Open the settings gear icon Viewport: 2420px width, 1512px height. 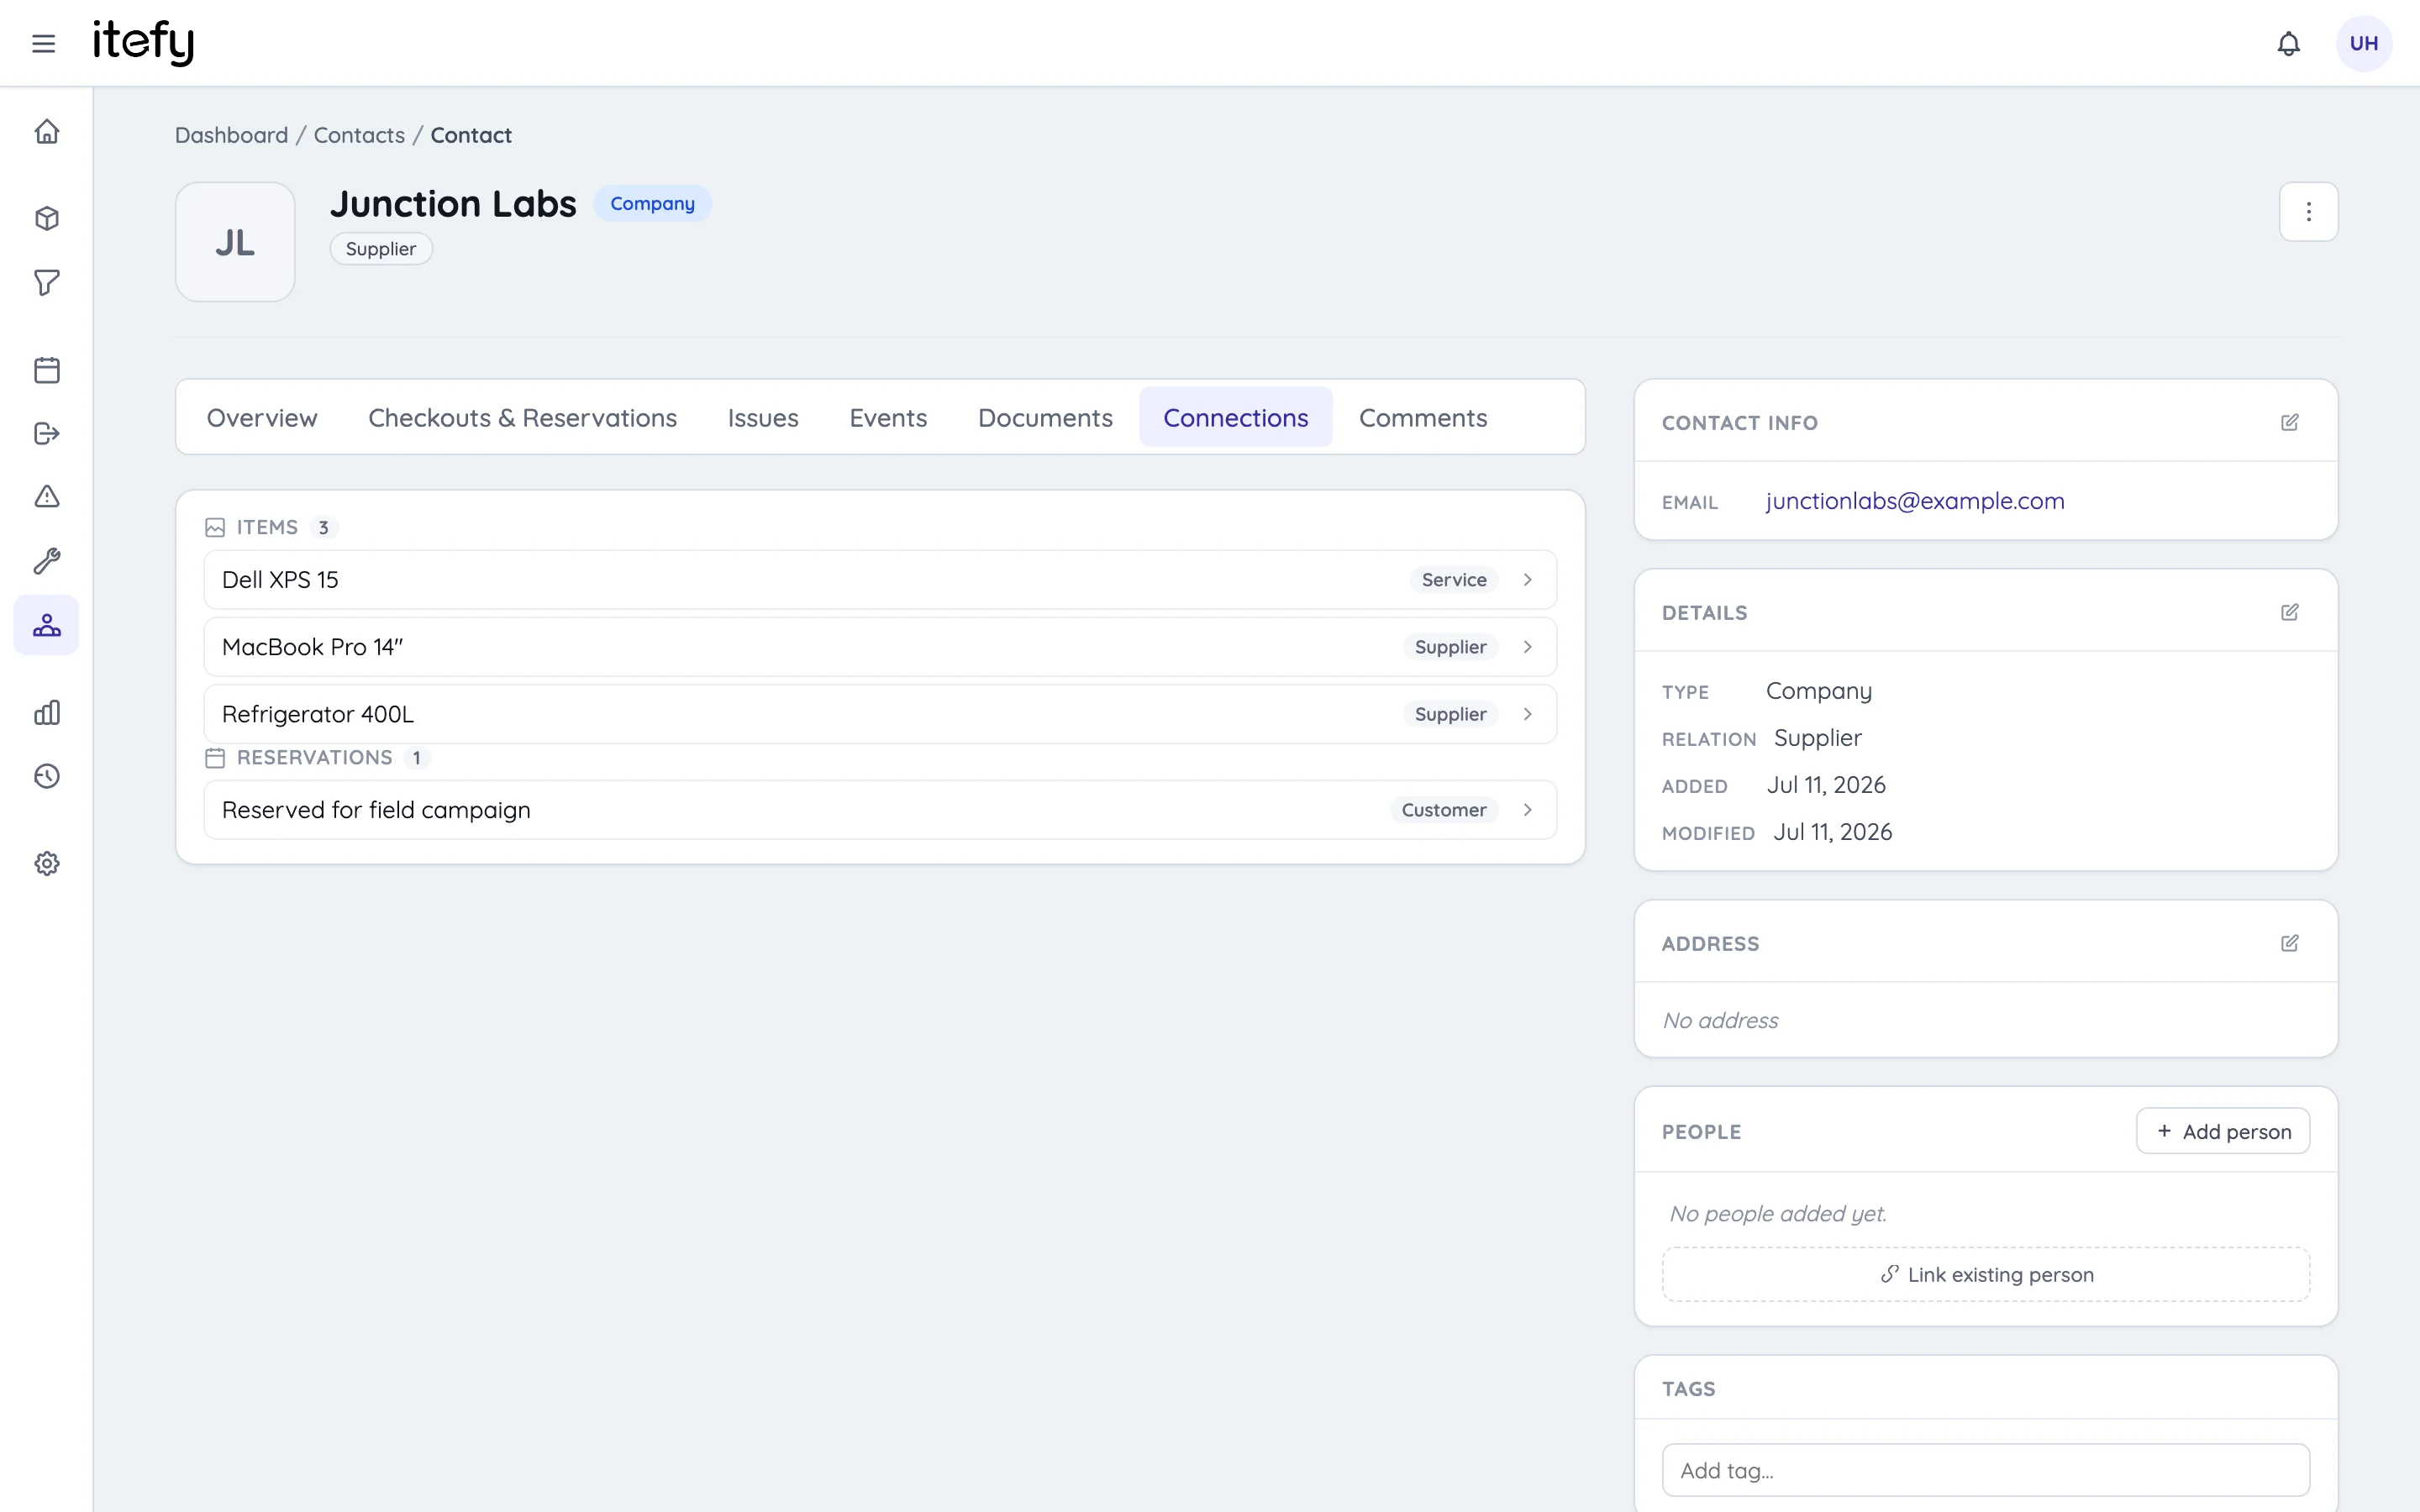point(47,863)
